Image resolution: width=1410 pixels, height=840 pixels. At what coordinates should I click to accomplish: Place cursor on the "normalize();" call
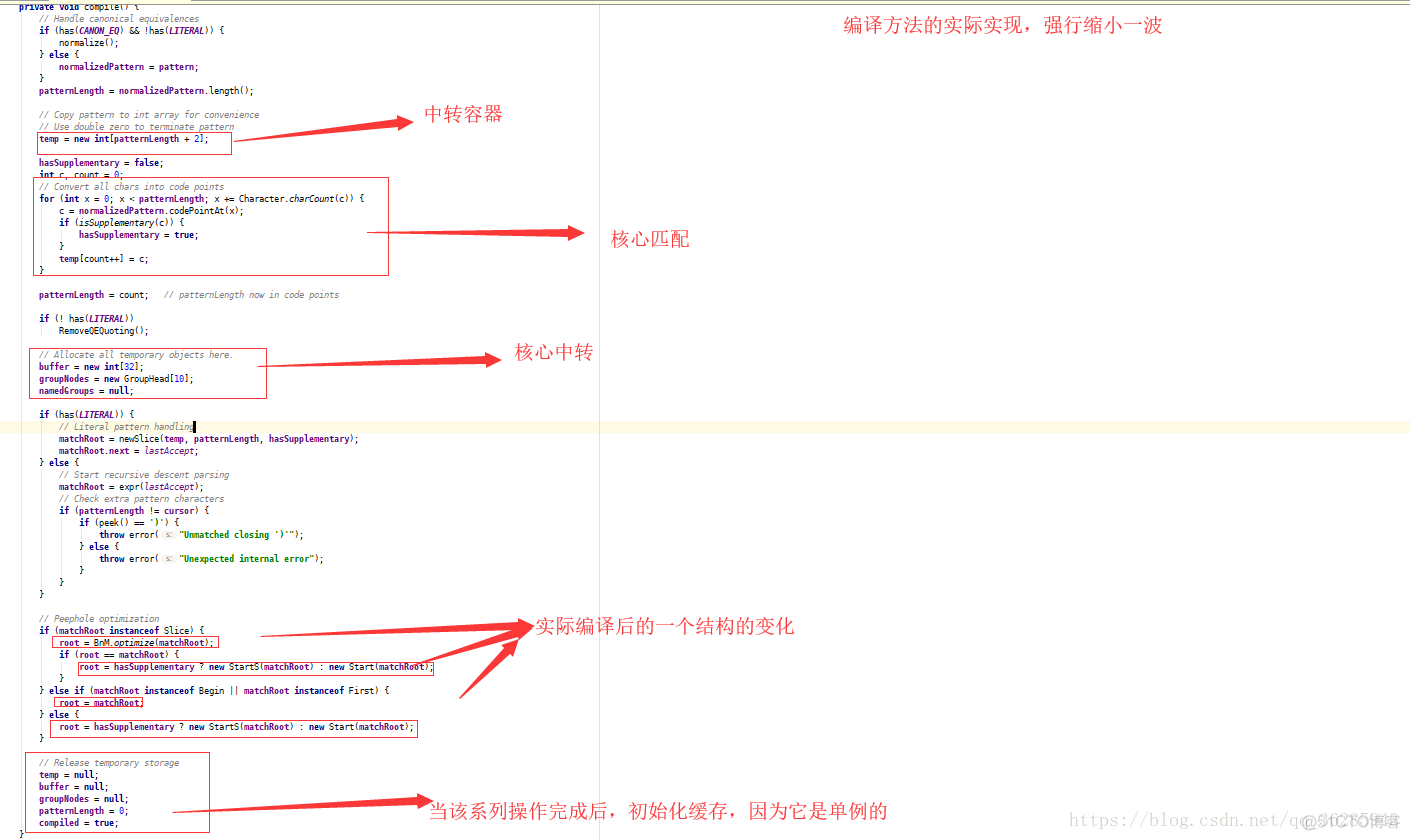pyautogui.click(x=89, y=43)
